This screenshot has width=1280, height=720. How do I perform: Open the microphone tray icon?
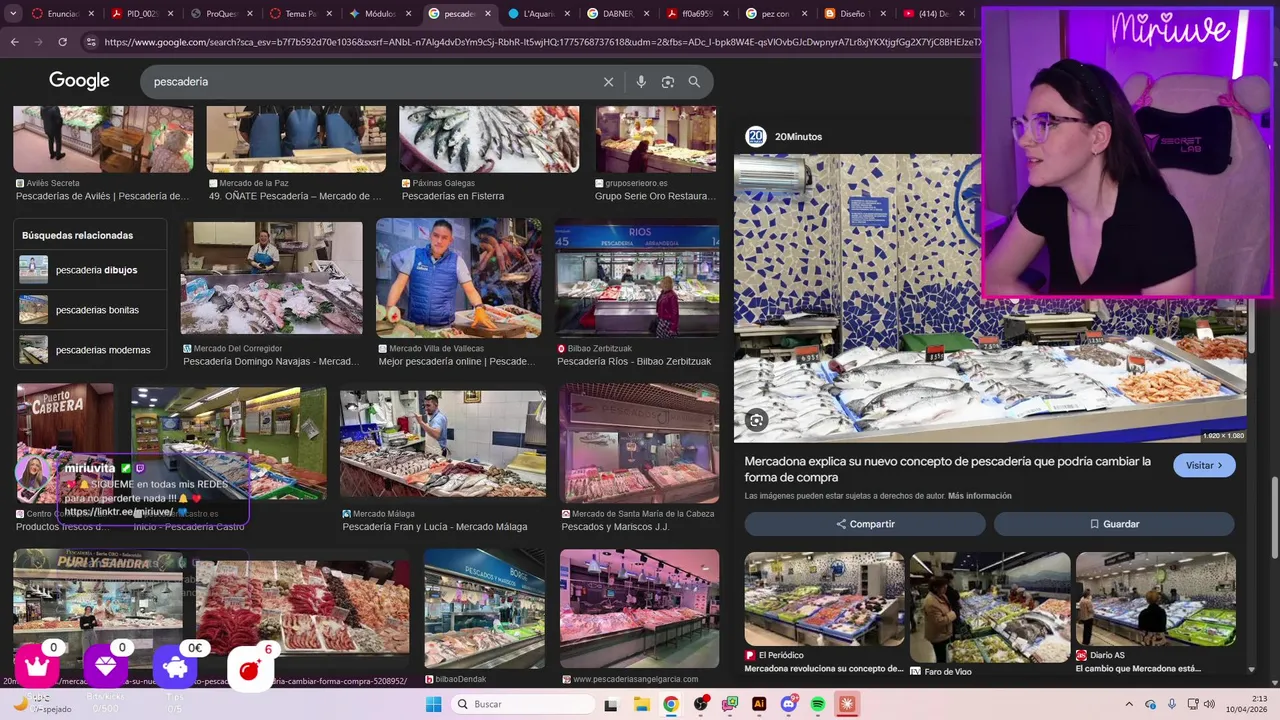click(x=1172, y=704)
